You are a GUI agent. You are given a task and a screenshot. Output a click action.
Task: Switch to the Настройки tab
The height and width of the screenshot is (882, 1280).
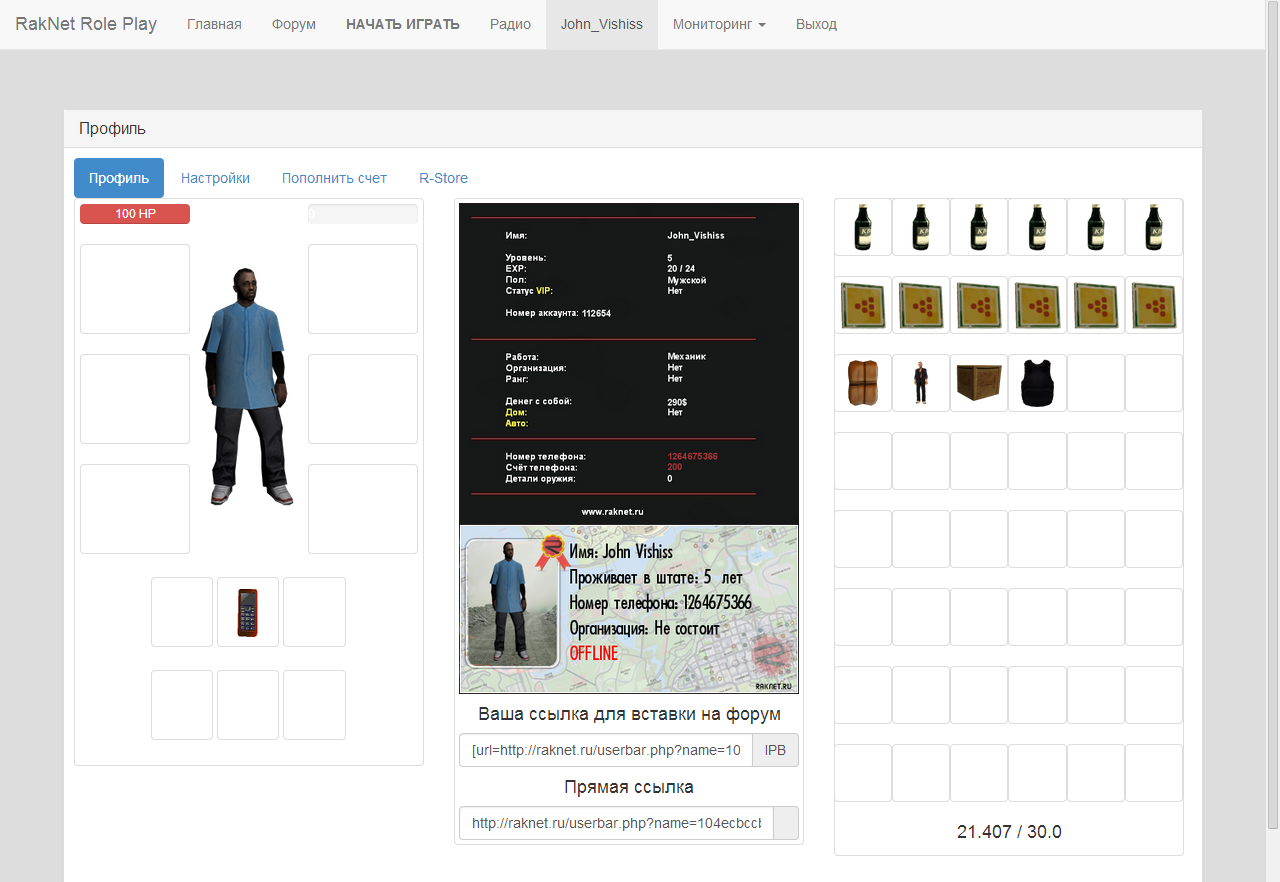(215, 178)
